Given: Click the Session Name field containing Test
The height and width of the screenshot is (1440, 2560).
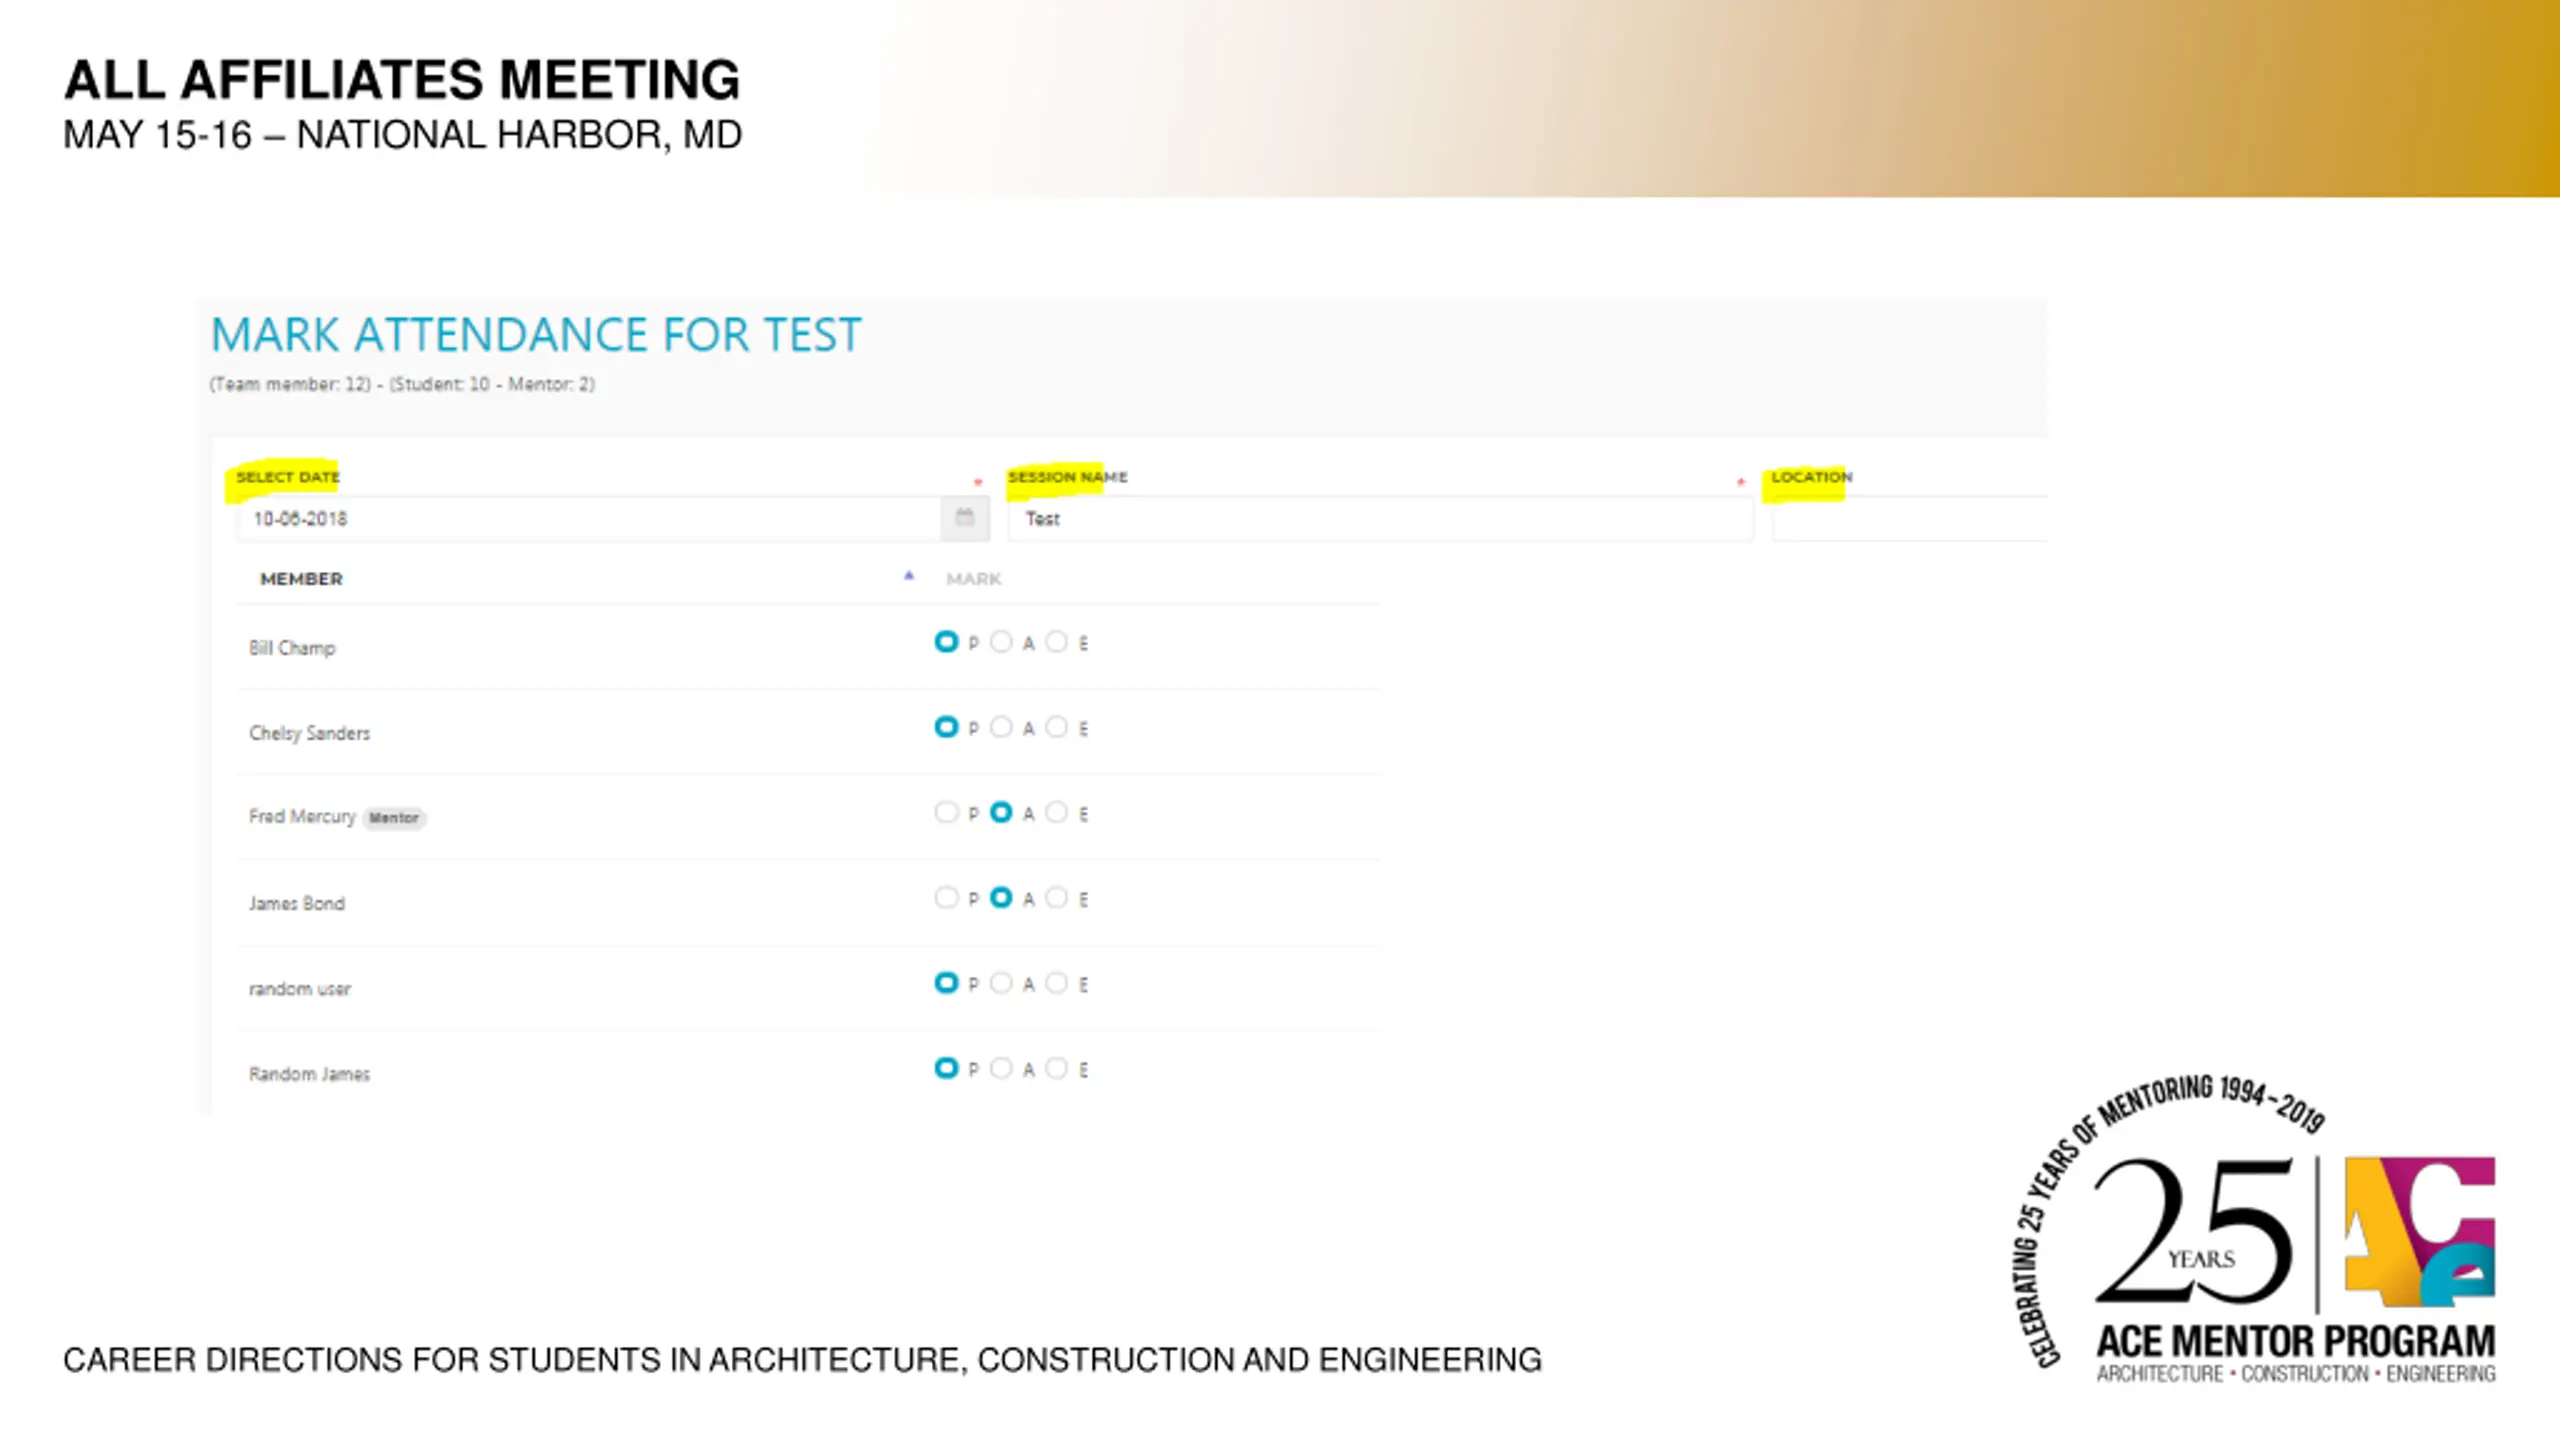Looking at the screenshot, I should (x=1380, y=518).
